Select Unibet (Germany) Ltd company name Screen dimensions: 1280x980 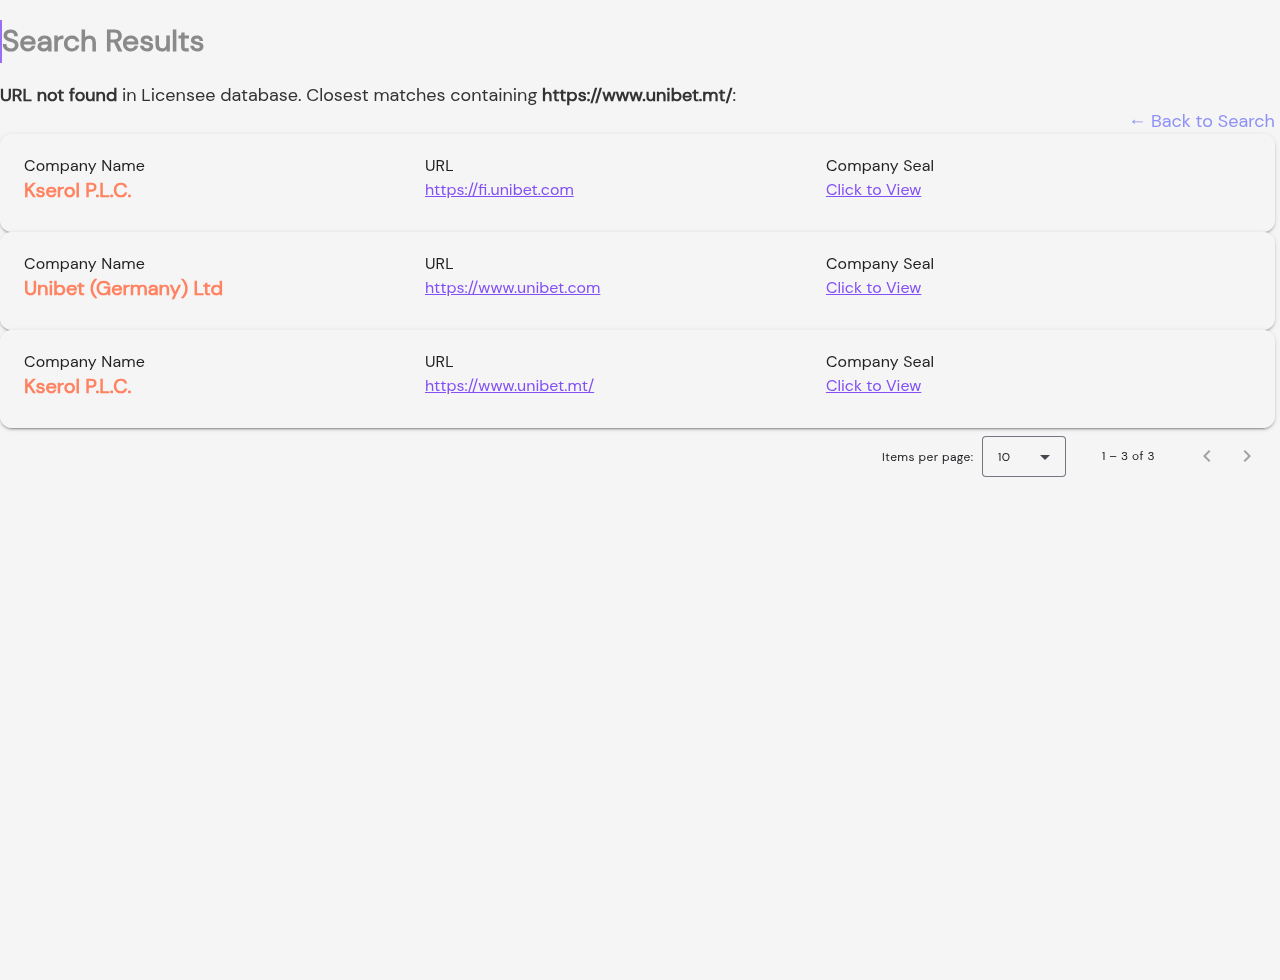coord(123,288)
